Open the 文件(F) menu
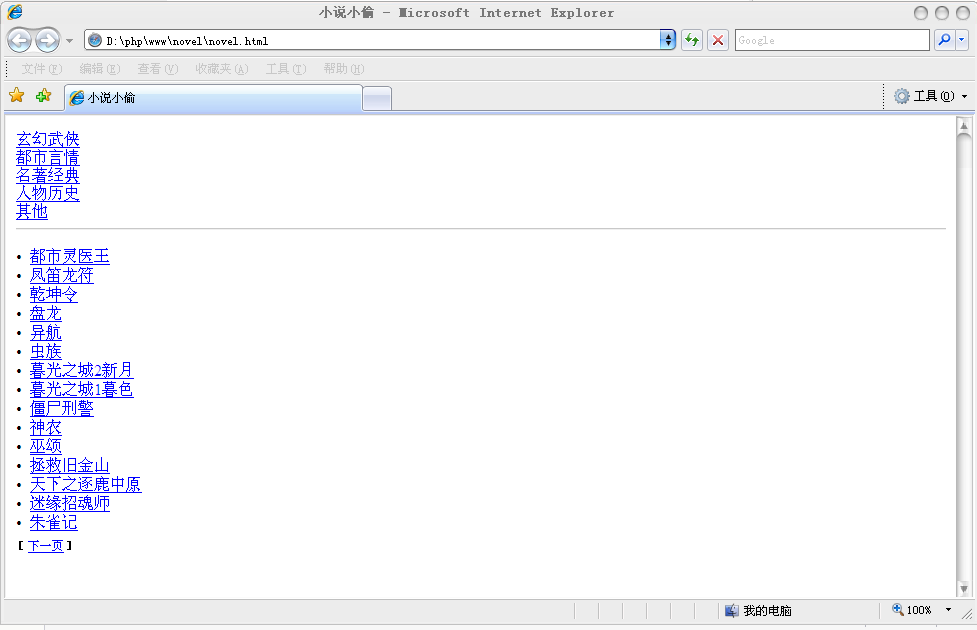 42,69
